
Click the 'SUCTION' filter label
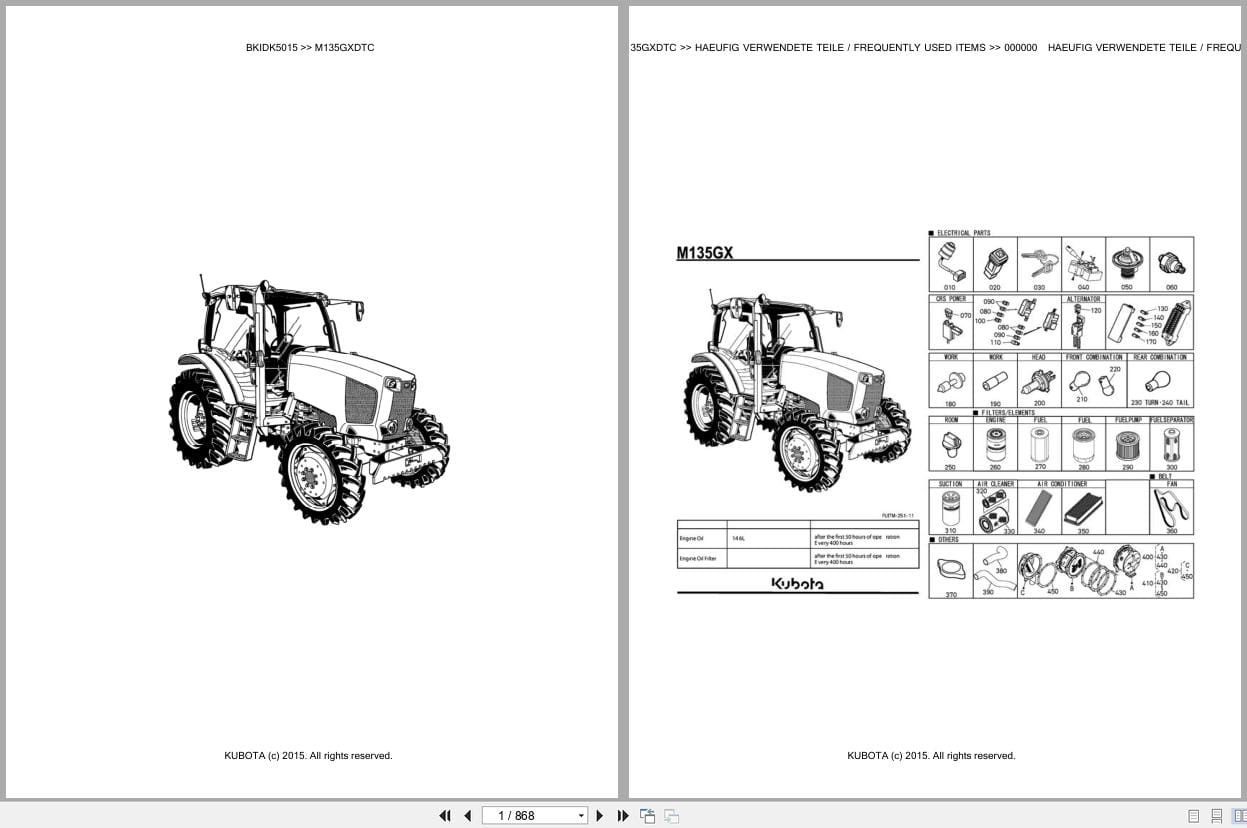click(950, 484)
